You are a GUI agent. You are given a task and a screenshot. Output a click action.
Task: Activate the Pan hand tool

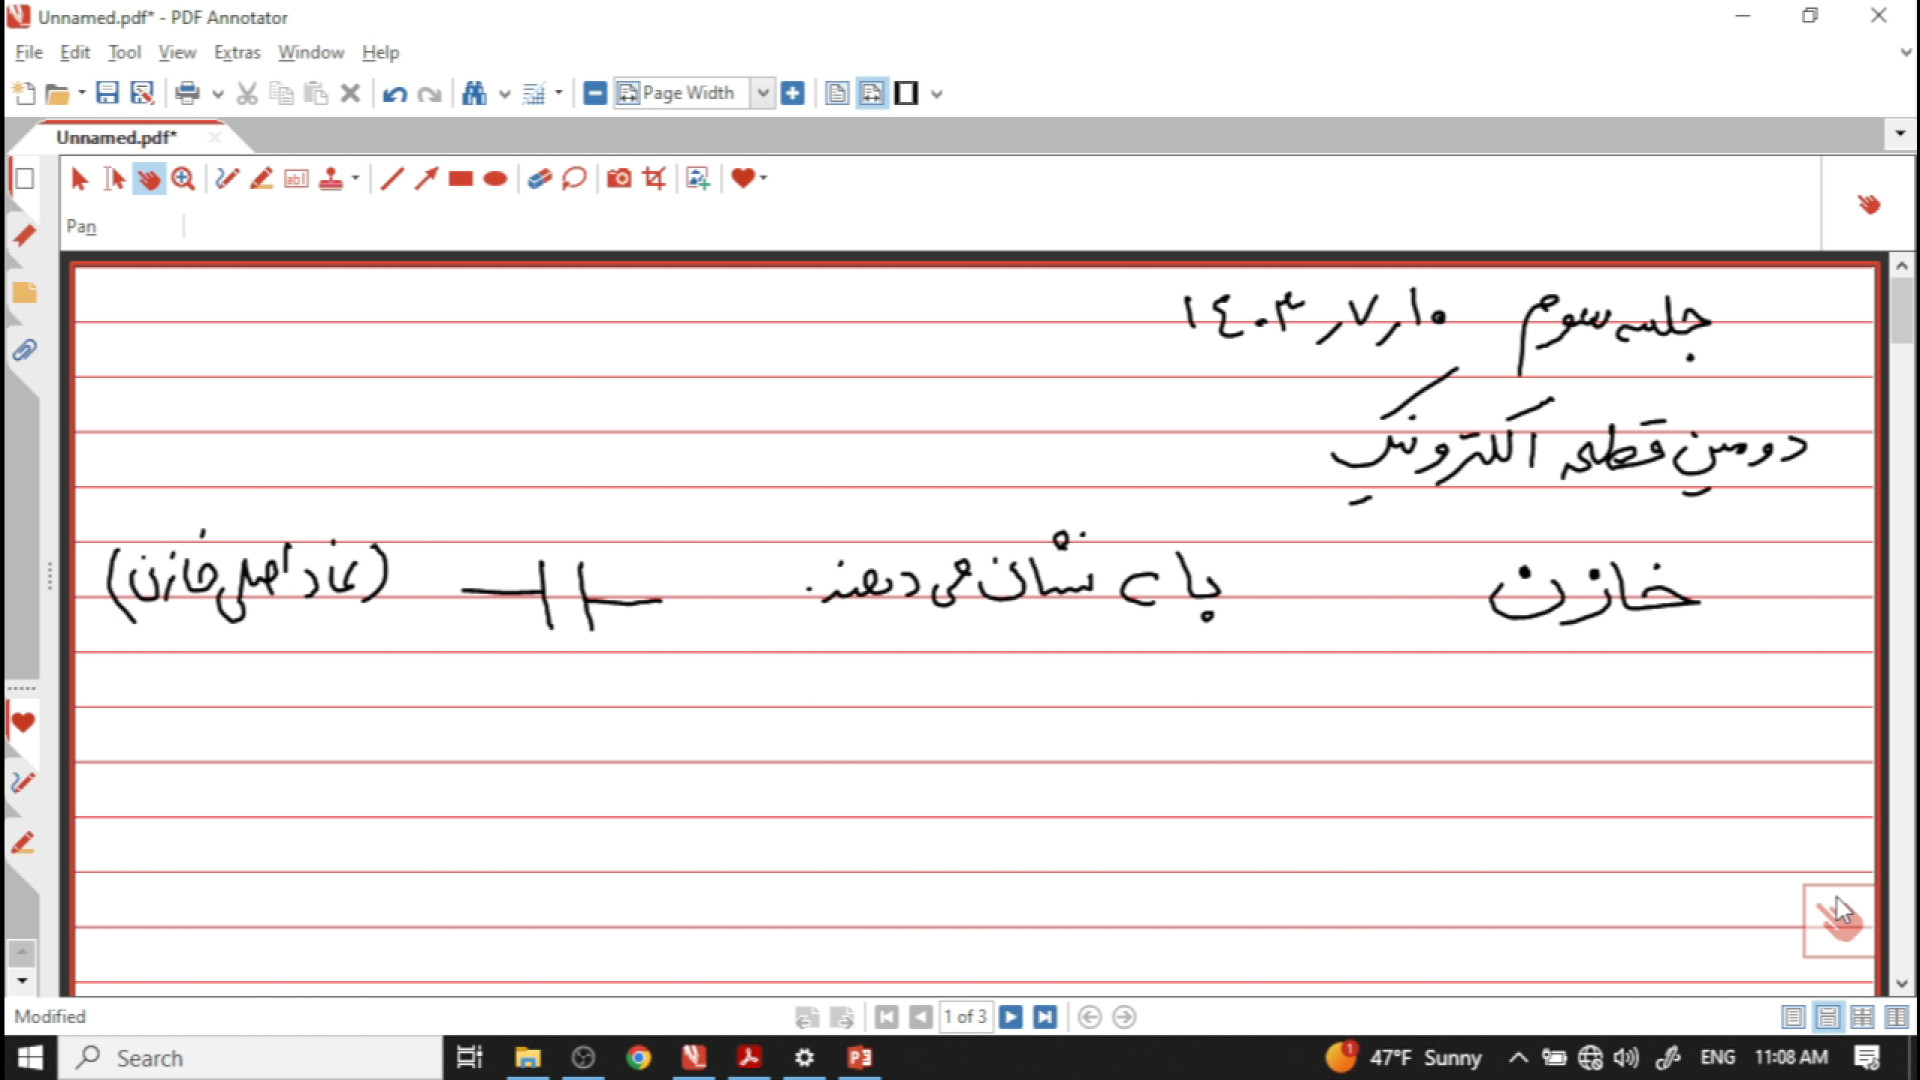coord(148,179)
